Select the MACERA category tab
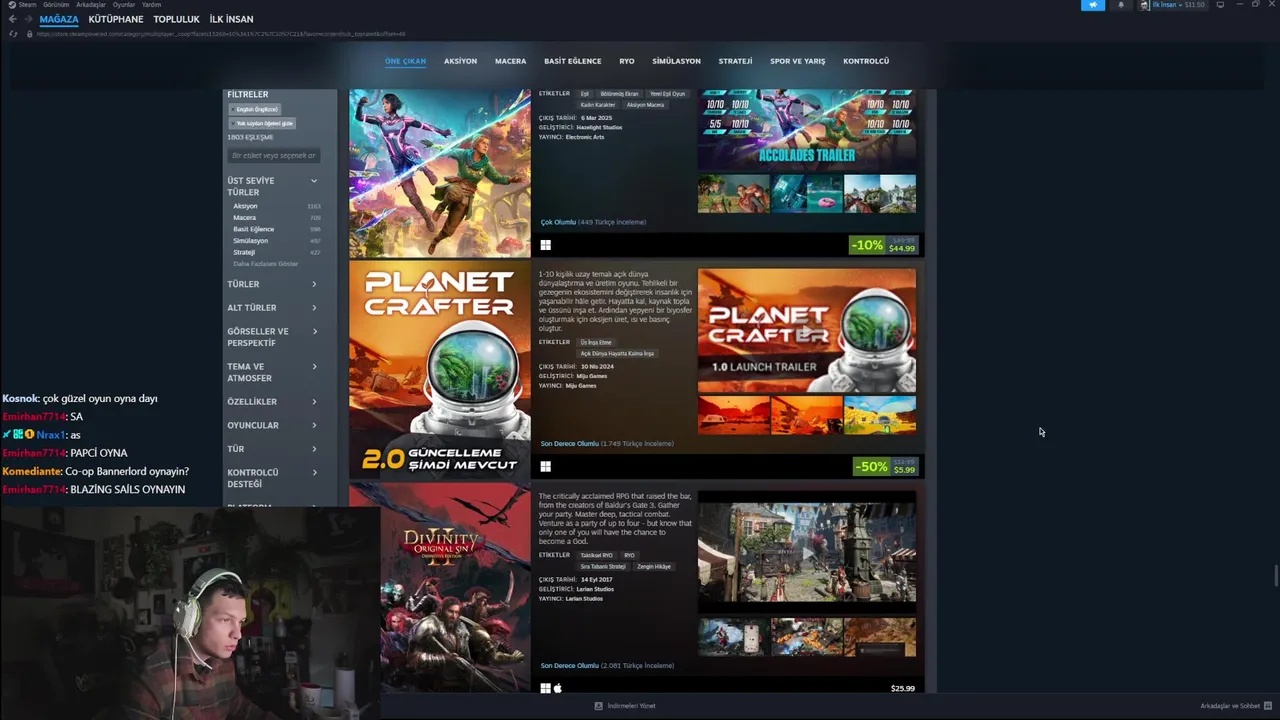The width and height of the screenshot is (1280, 720). [510, 61]
